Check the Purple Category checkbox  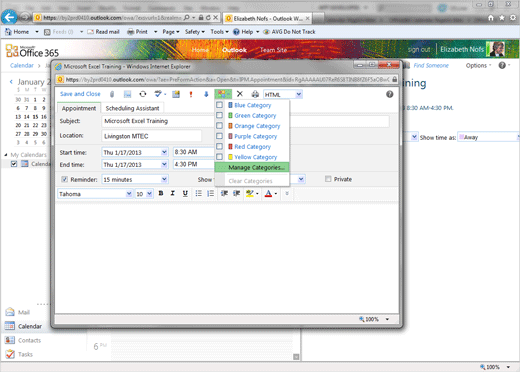pos(219,136)
